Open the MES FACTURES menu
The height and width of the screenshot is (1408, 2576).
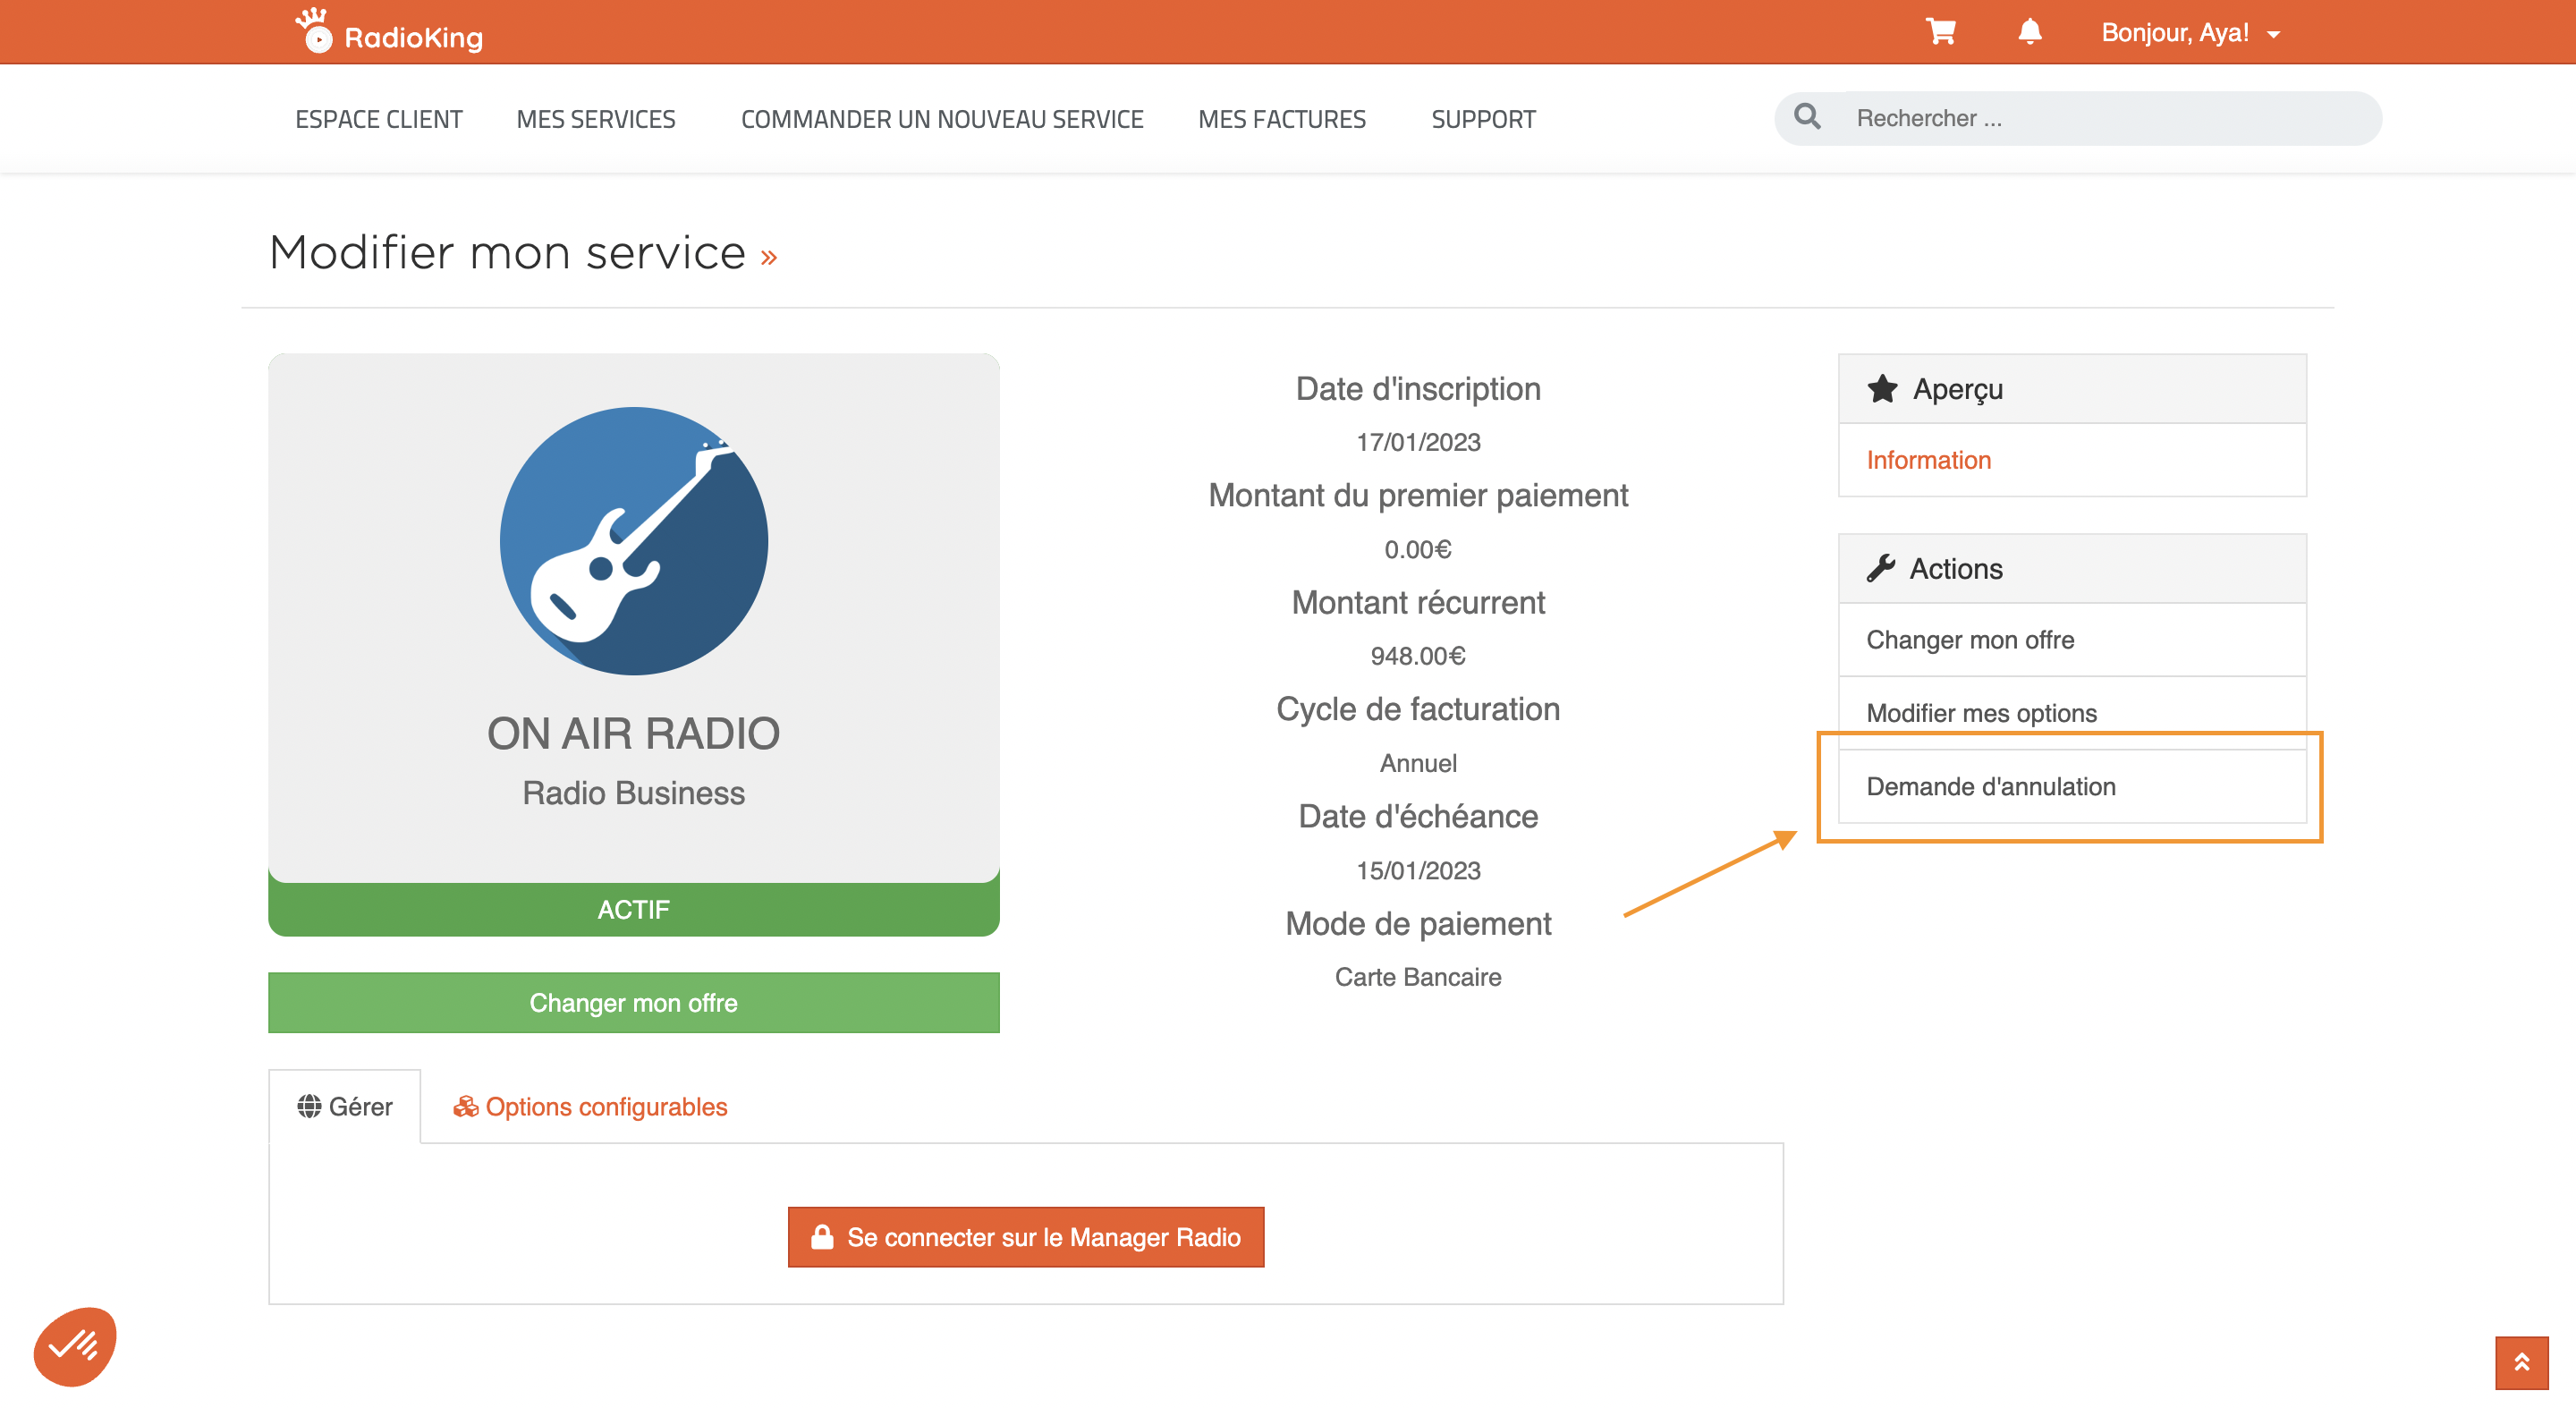point(1282,119)
